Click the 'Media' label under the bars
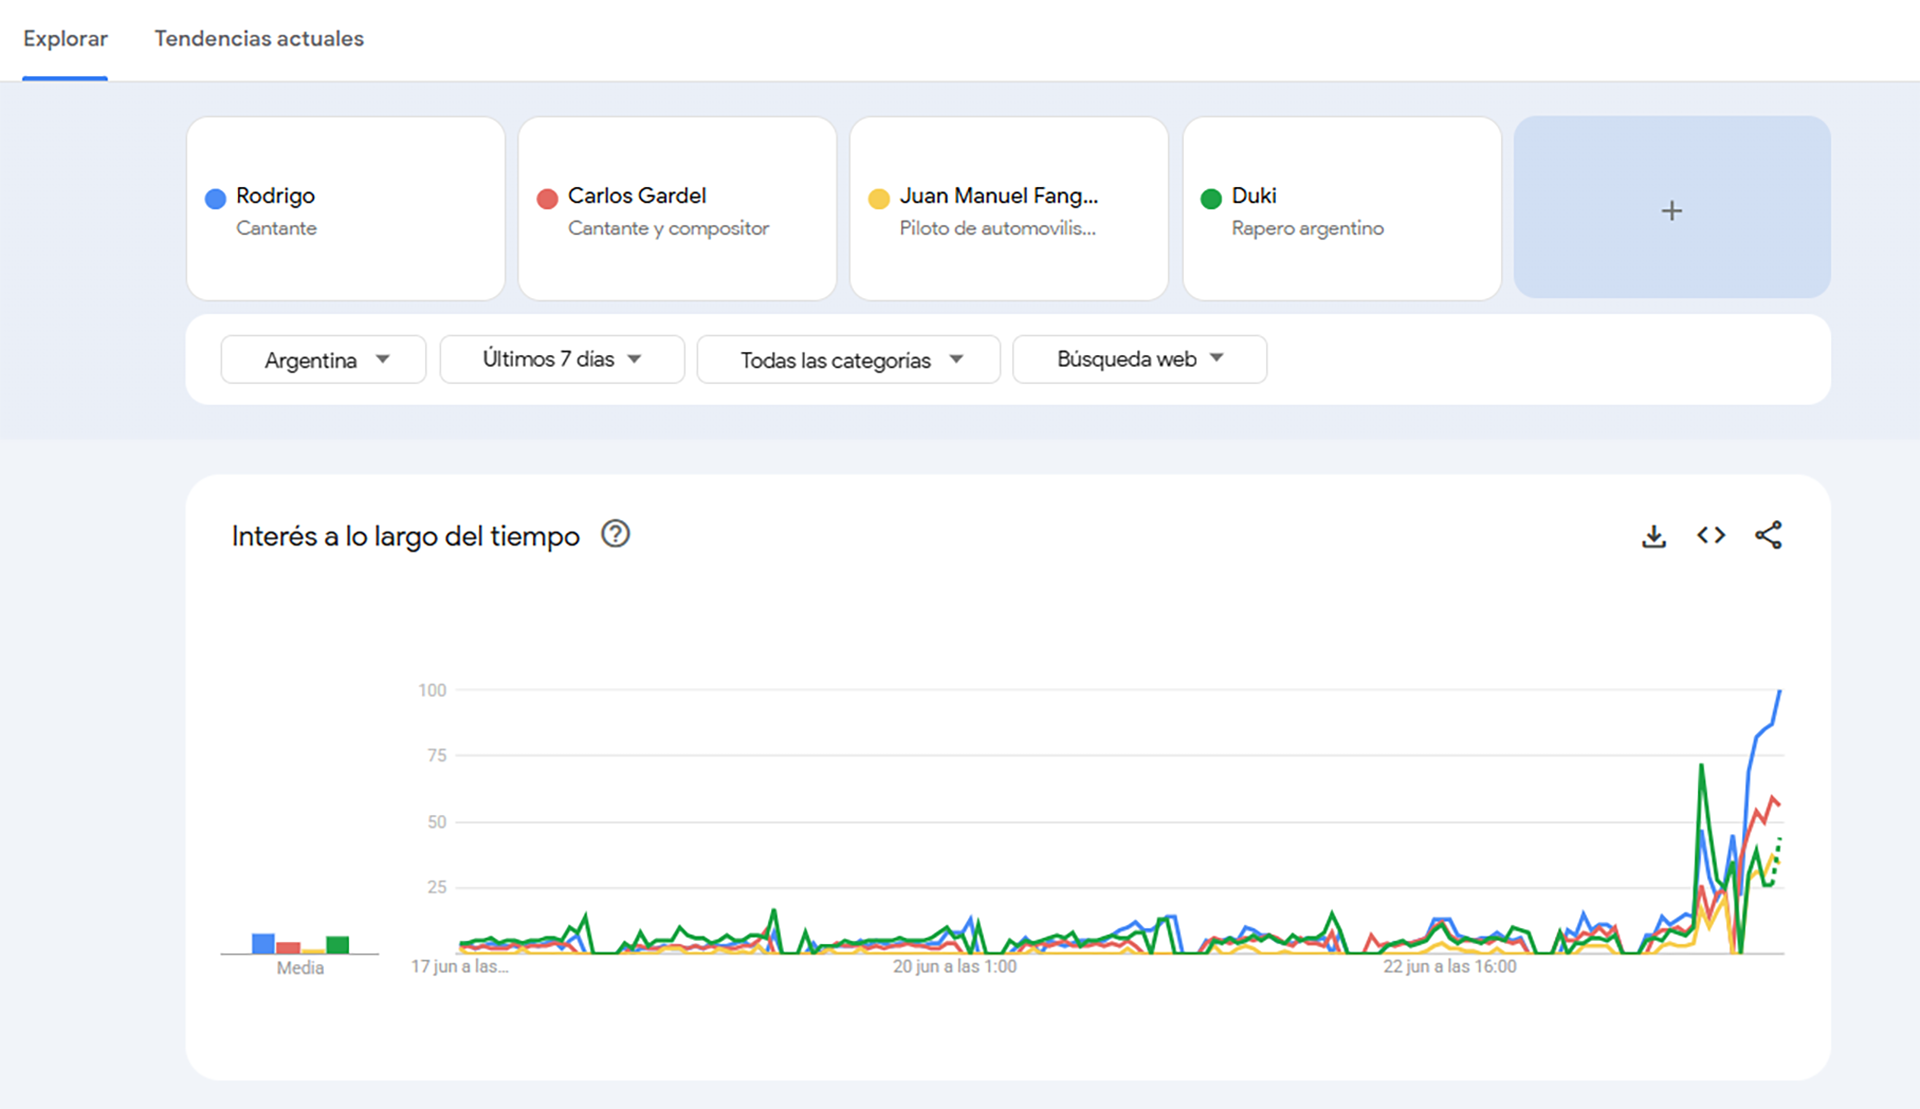Image resolution: width=1920 pixels, height=1109 pixels. (300, 968)
